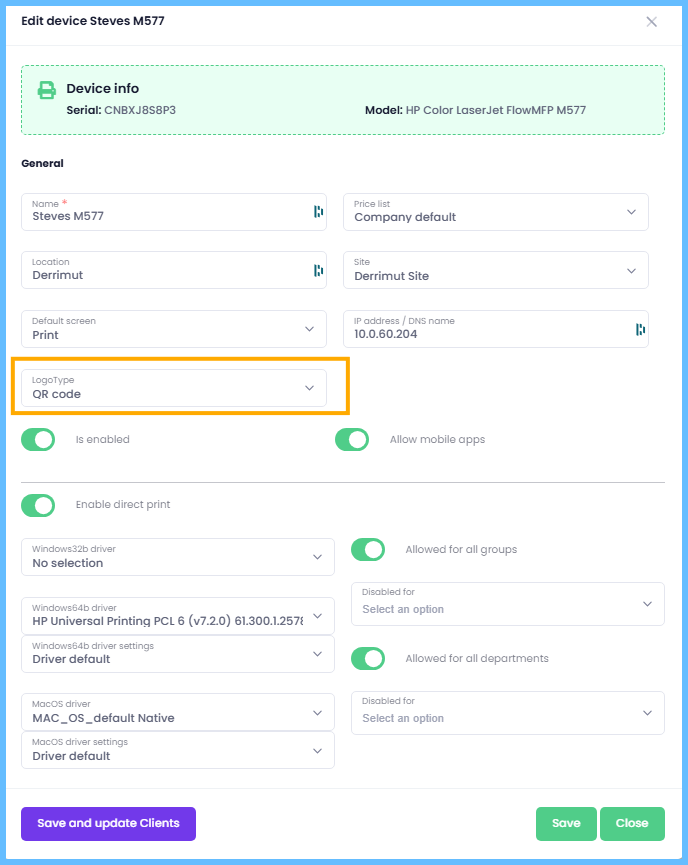Open the Default screen dropdown
688x865 pixels.
(x=174, y=329)
